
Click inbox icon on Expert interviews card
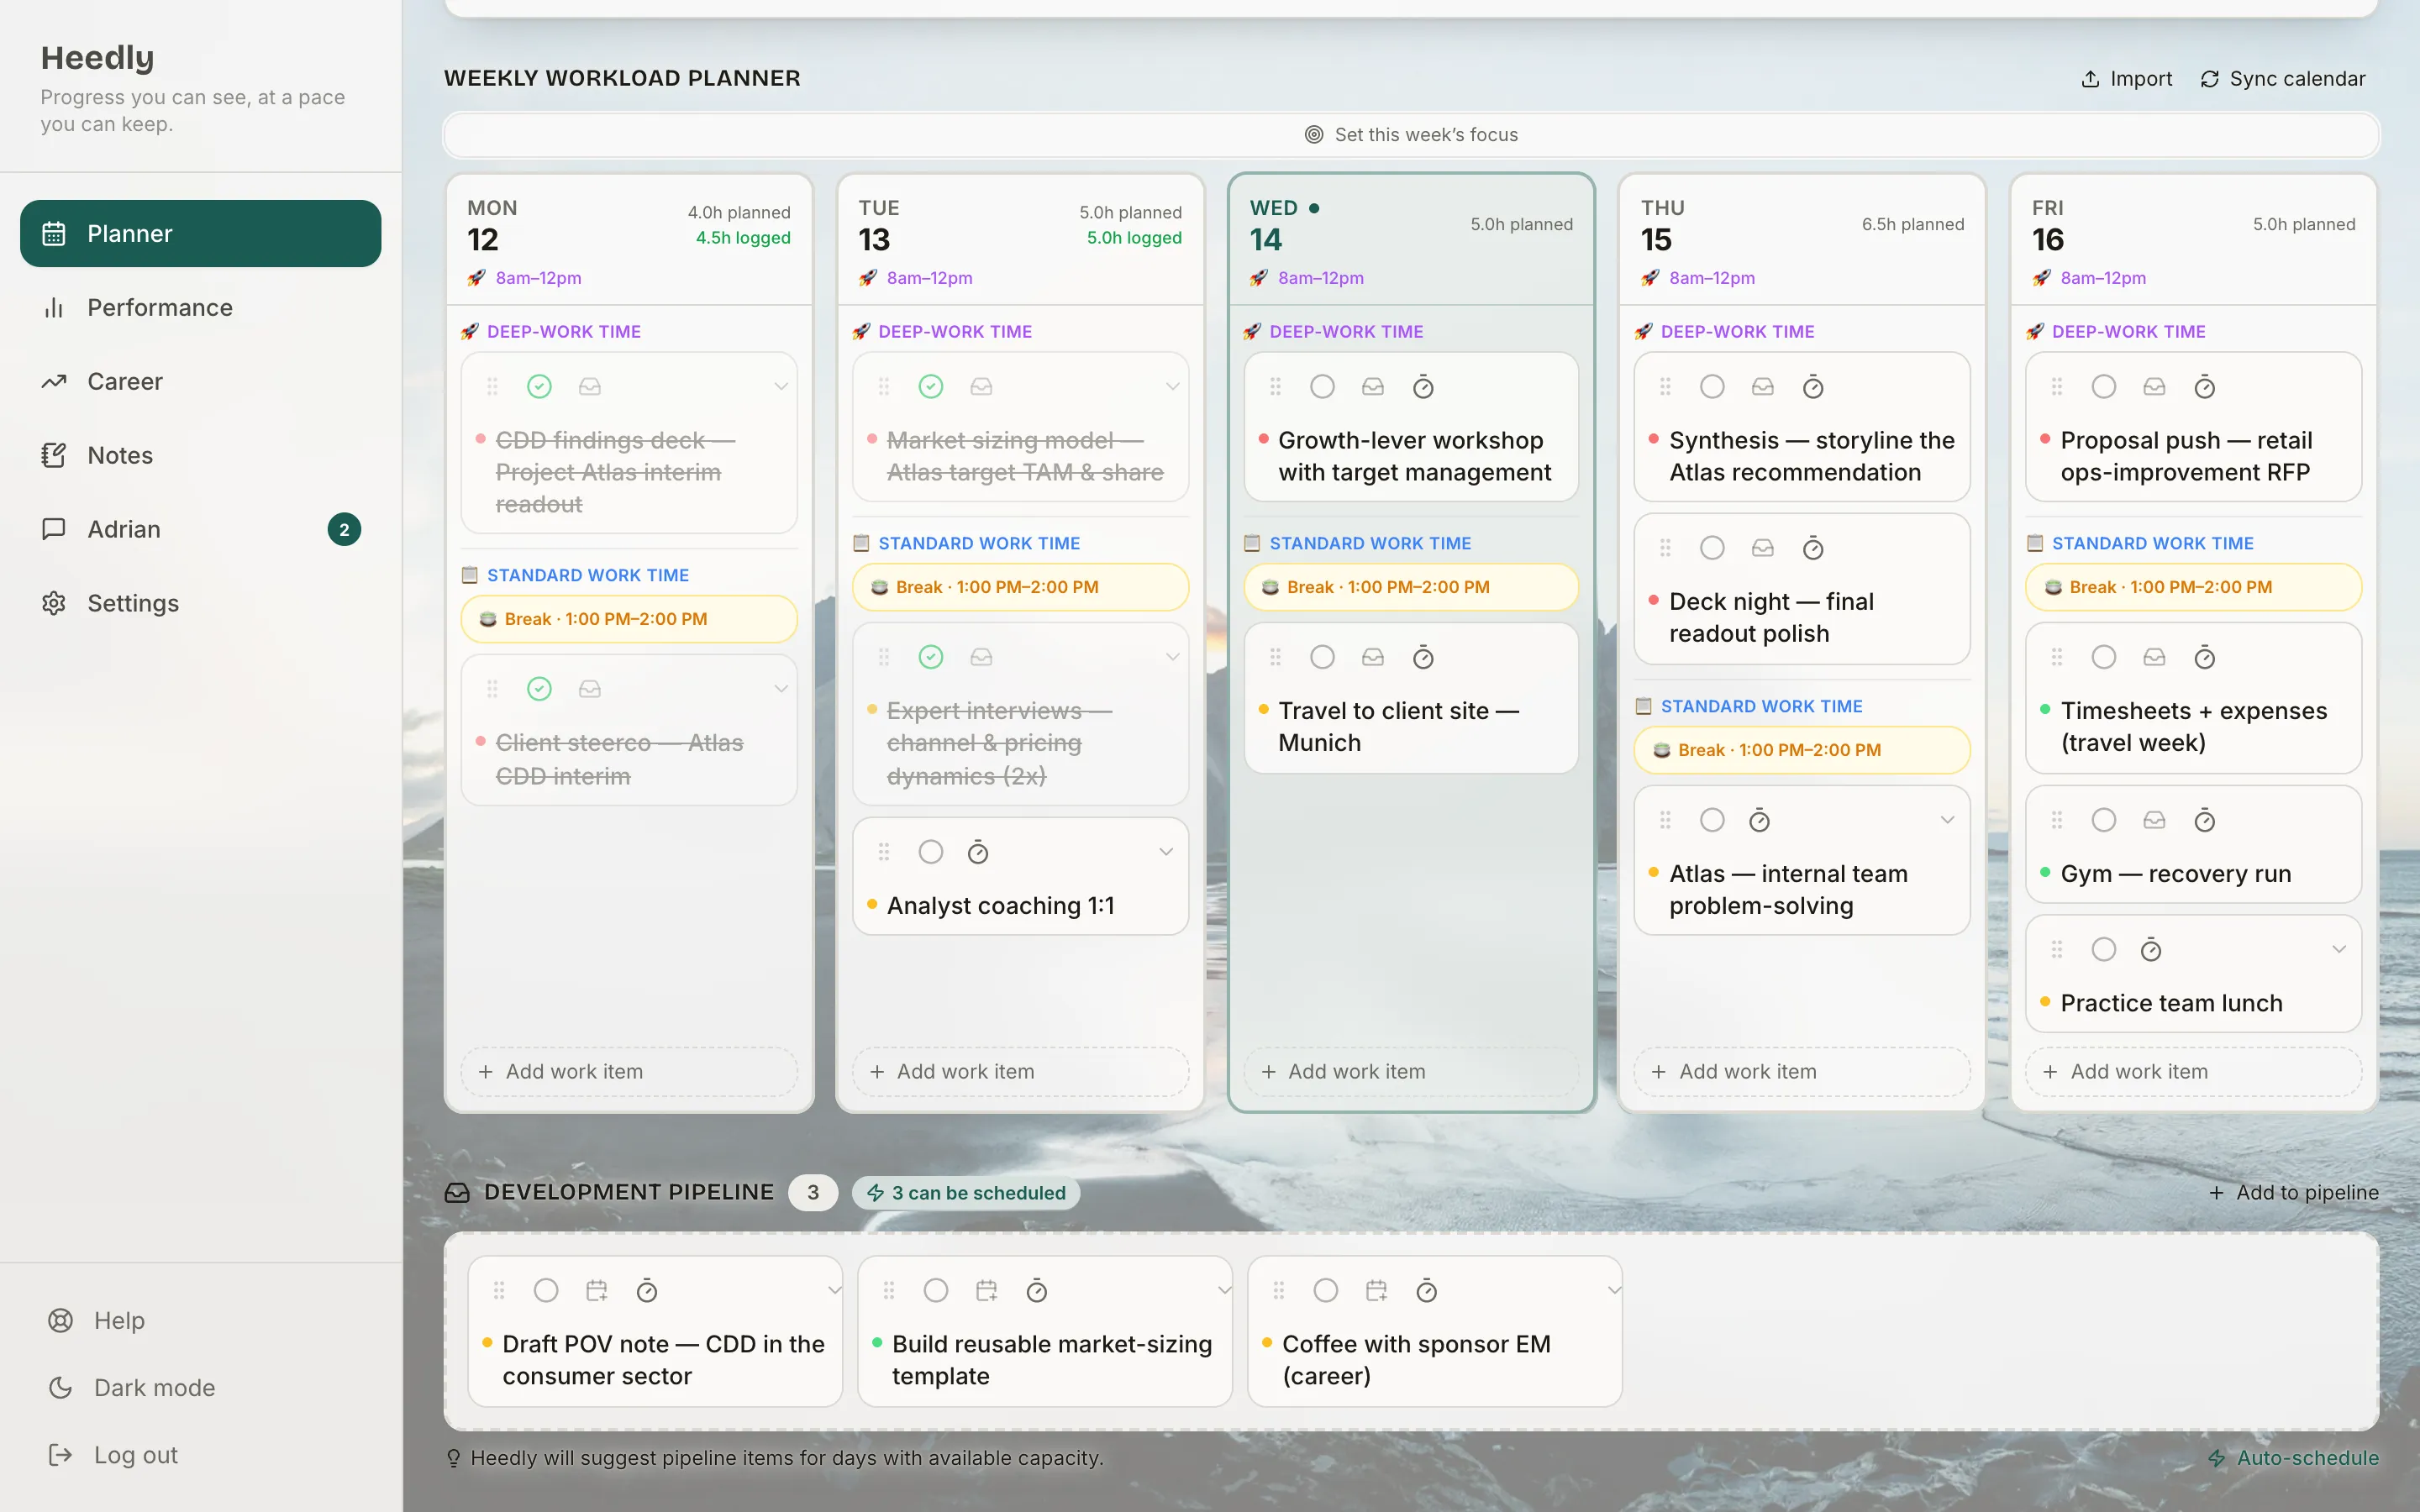pos(981,657)
